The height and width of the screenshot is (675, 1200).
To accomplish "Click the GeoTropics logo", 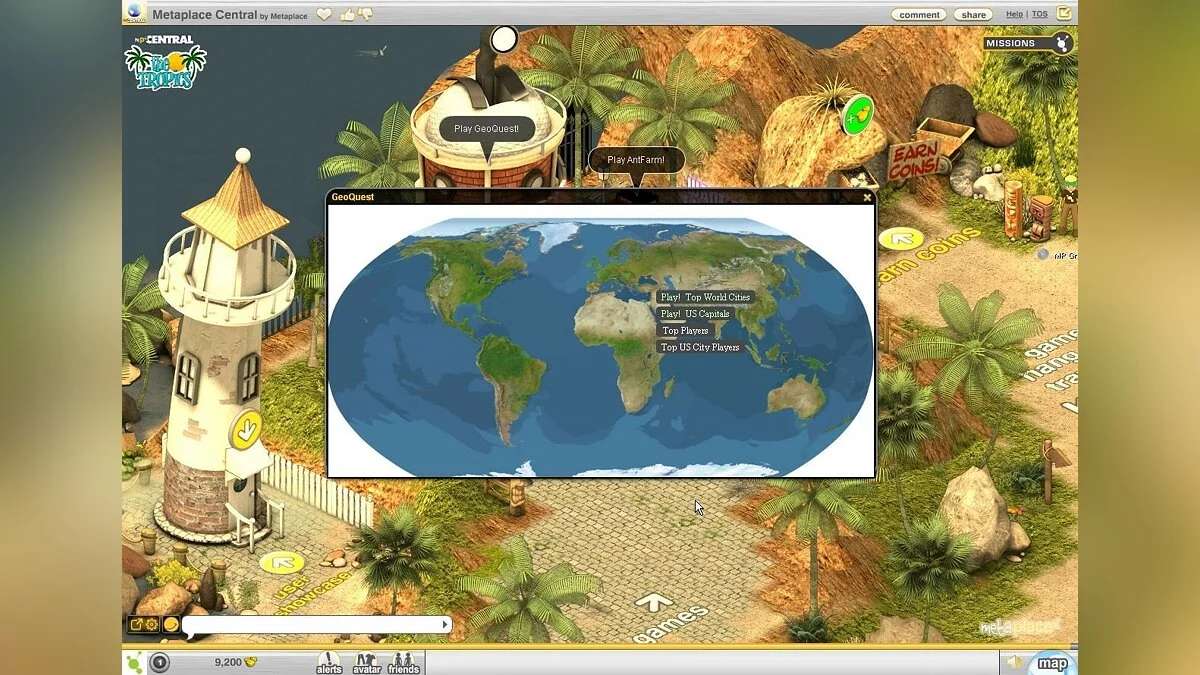I will [165, 65].
